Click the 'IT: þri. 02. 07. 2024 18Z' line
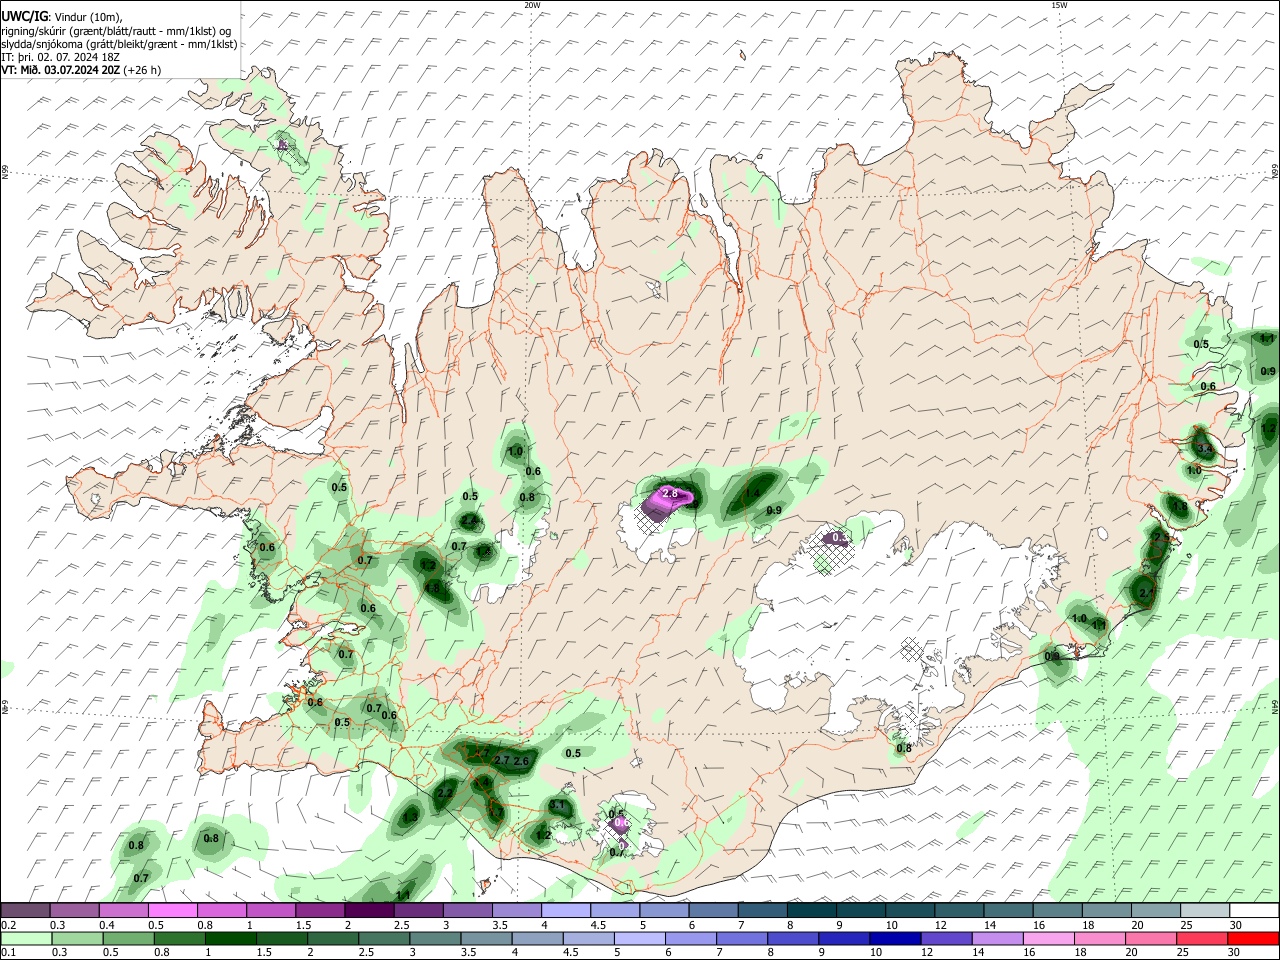The width and height of the screenshot is (1280, 960). 61,57
